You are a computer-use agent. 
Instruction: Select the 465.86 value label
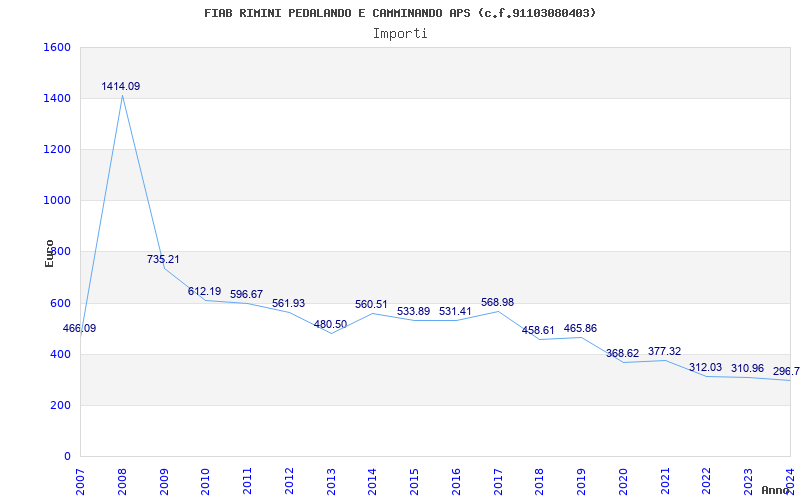580,328
